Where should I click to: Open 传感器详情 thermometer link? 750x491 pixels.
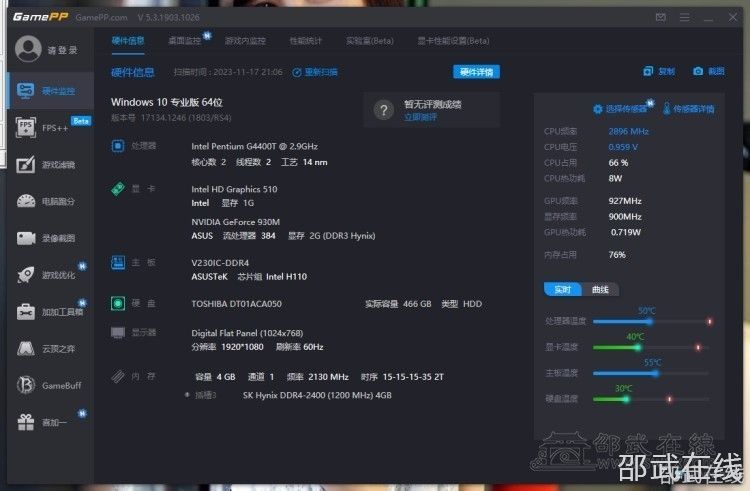tap(689, 109)
